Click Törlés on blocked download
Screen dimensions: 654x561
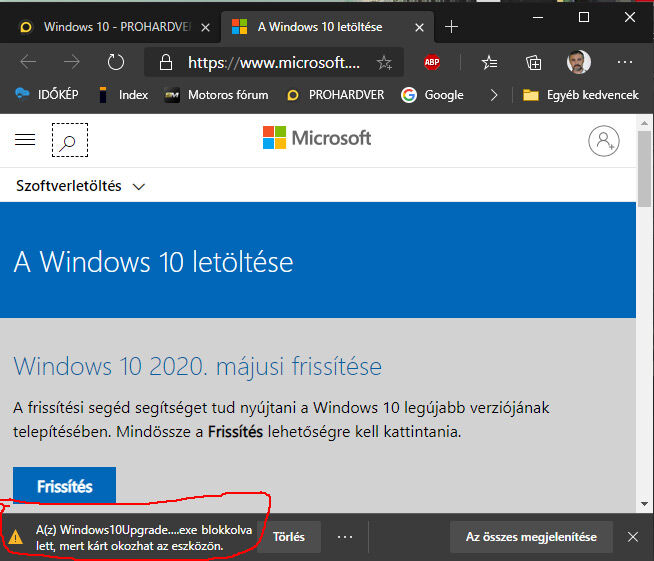(x=289, y=537)
